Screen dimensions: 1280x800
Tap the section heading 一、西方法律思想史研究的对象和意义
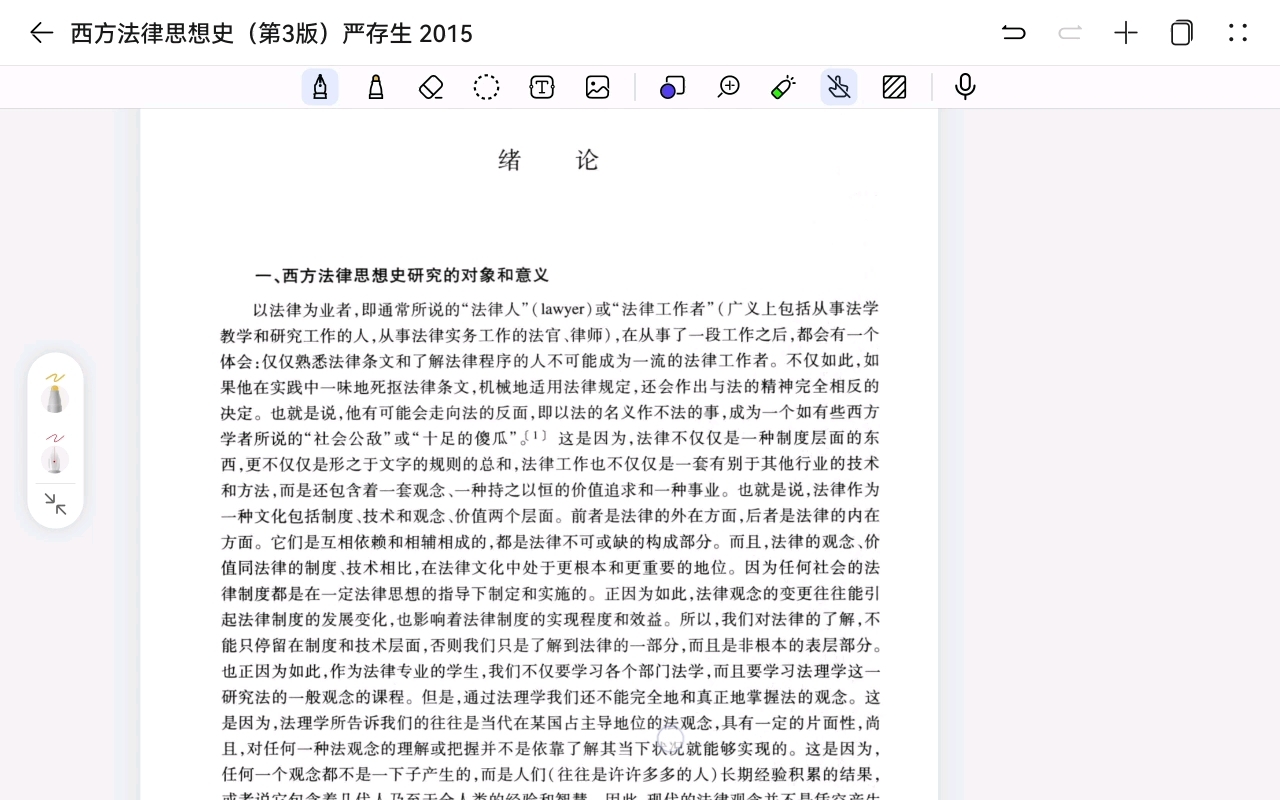[x=402, y=275]
